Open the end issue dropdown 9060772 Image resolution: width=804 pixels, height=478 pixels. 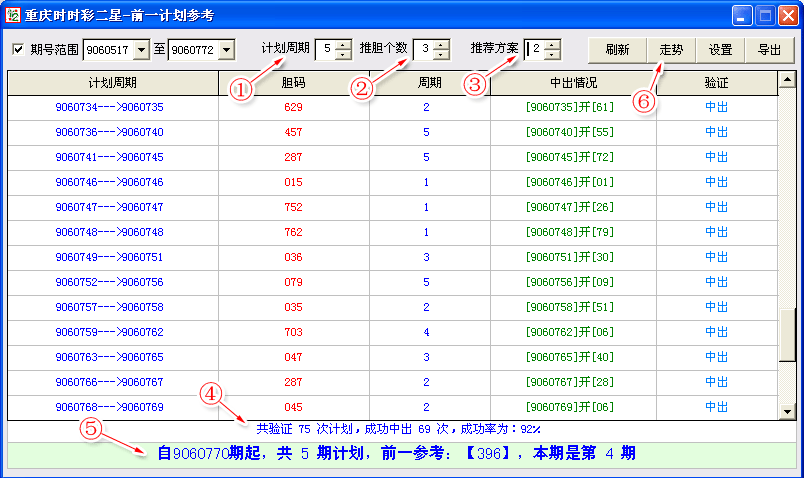pos(227,50)
